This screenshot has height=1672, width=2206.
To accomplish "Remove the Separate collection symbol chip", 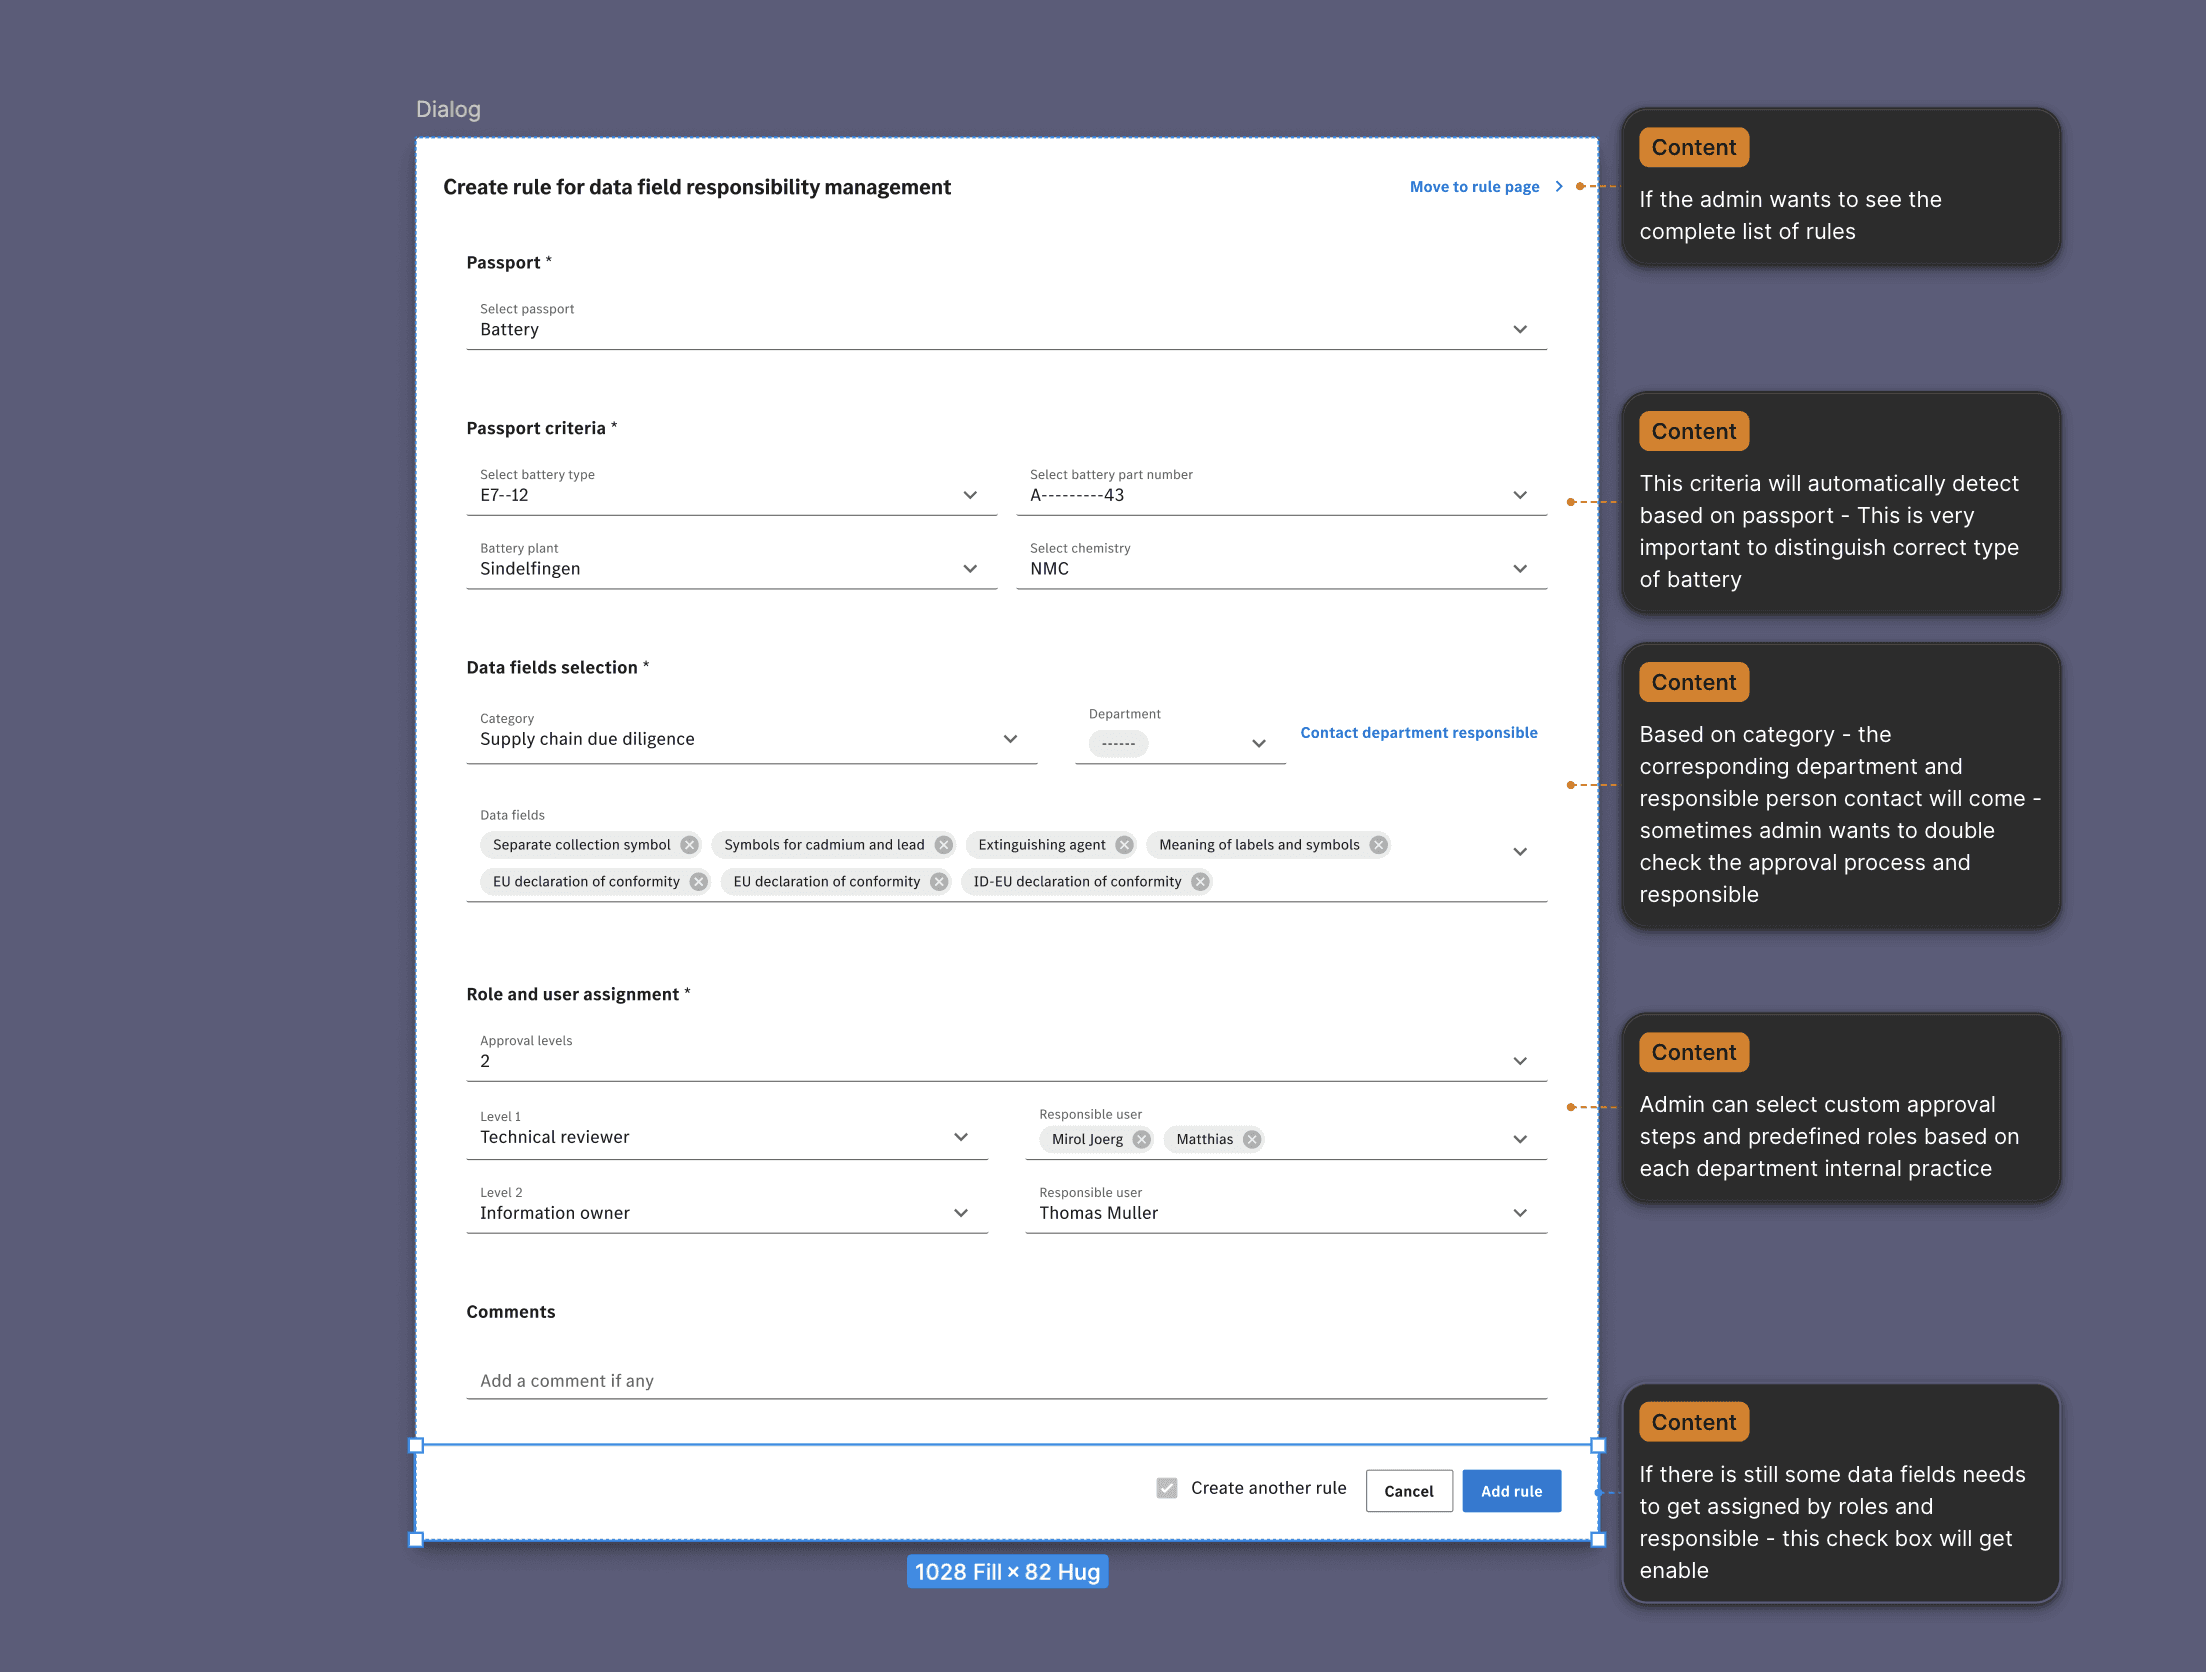I will [689, 845].
